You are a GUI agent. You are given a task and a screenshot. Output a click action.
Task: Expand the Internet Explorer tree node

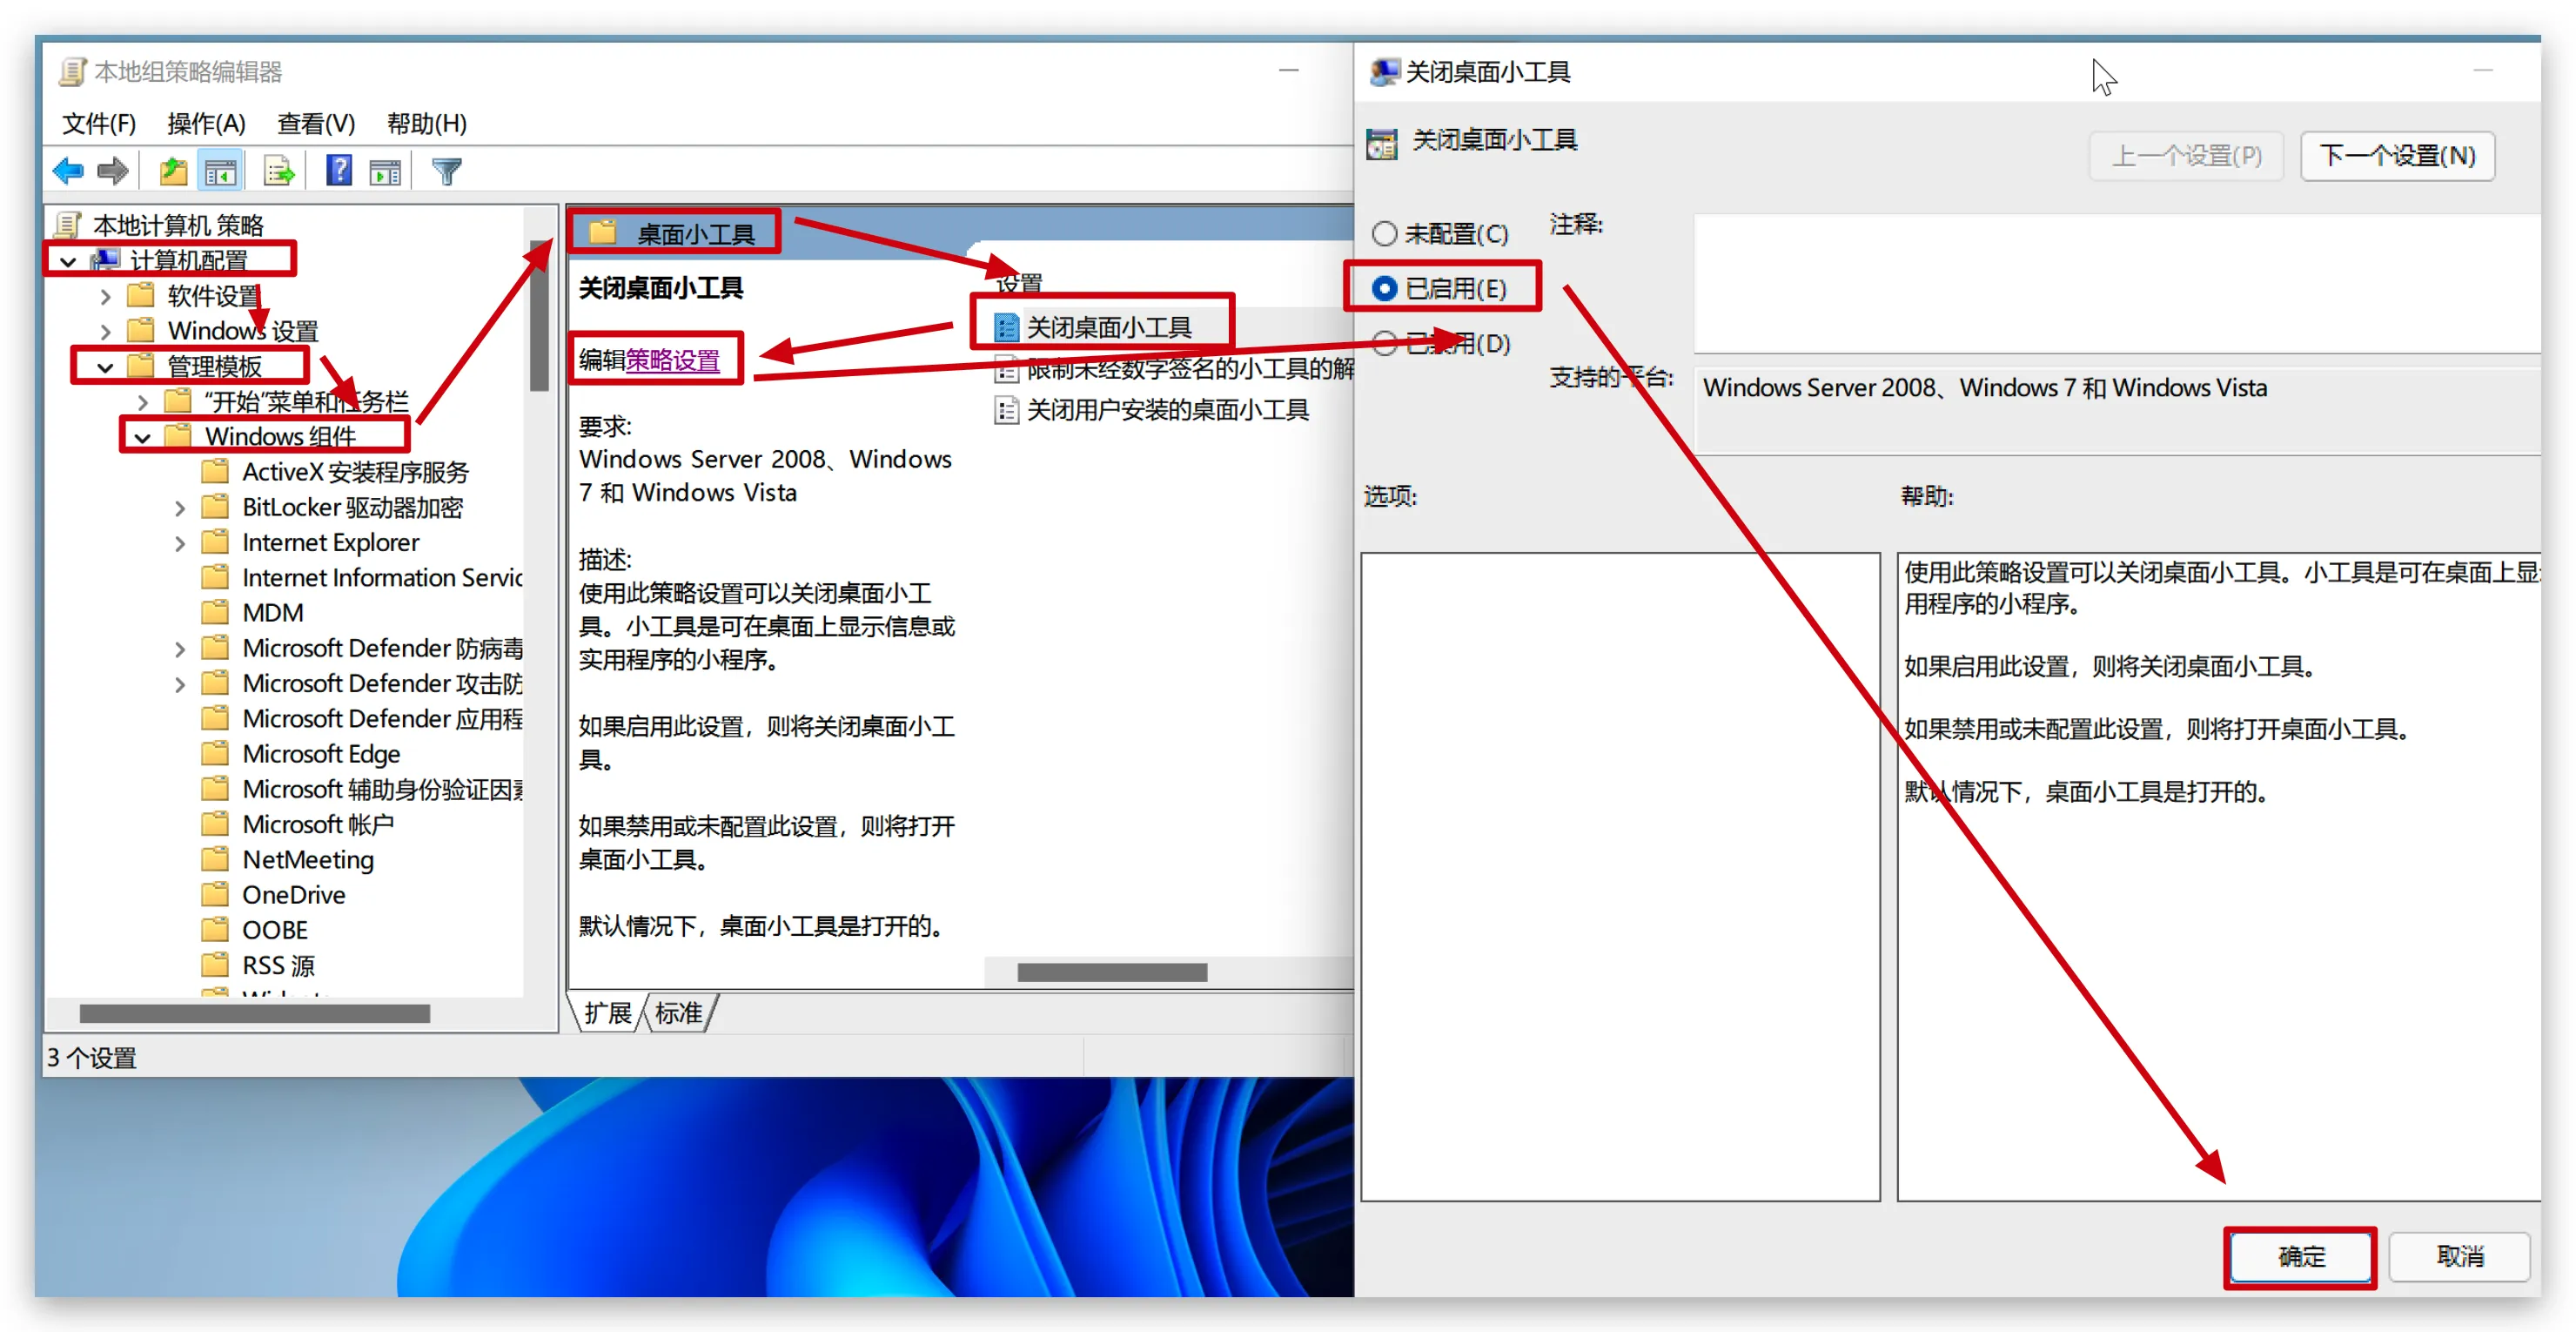(180, 543)
